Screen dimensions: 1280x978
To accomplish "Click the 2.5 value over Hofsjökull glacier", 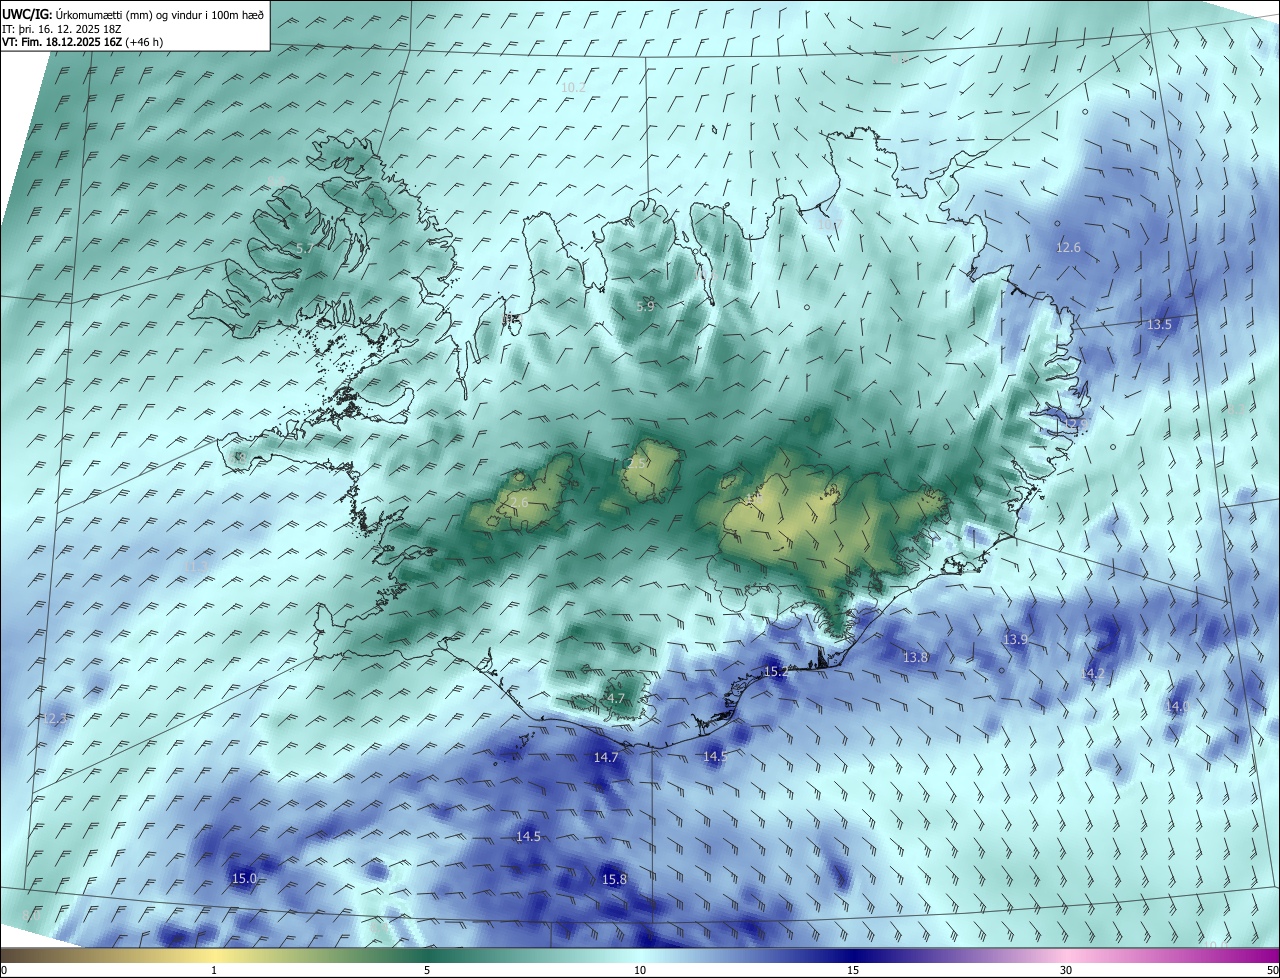I will coord(637,464).
